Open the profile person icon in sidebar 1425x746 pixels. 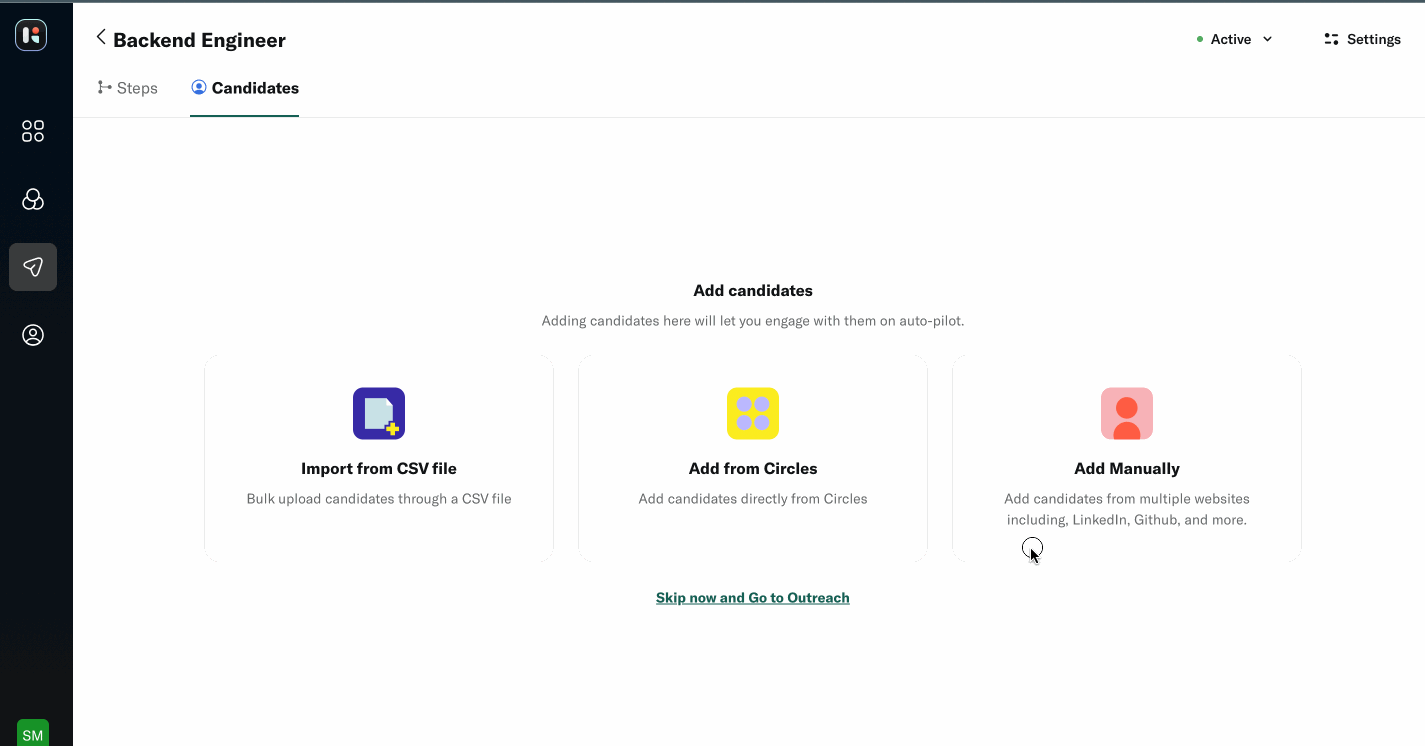click(32, 334)
